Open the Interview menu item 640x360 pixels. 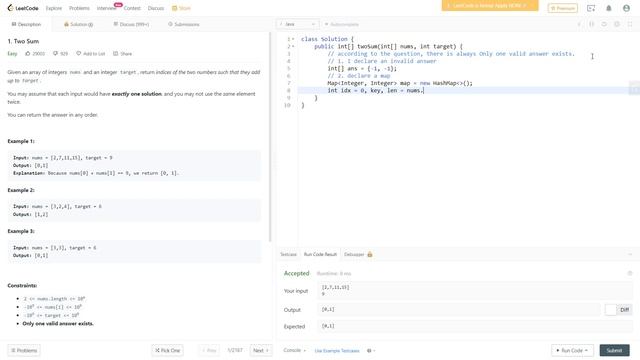106,8
